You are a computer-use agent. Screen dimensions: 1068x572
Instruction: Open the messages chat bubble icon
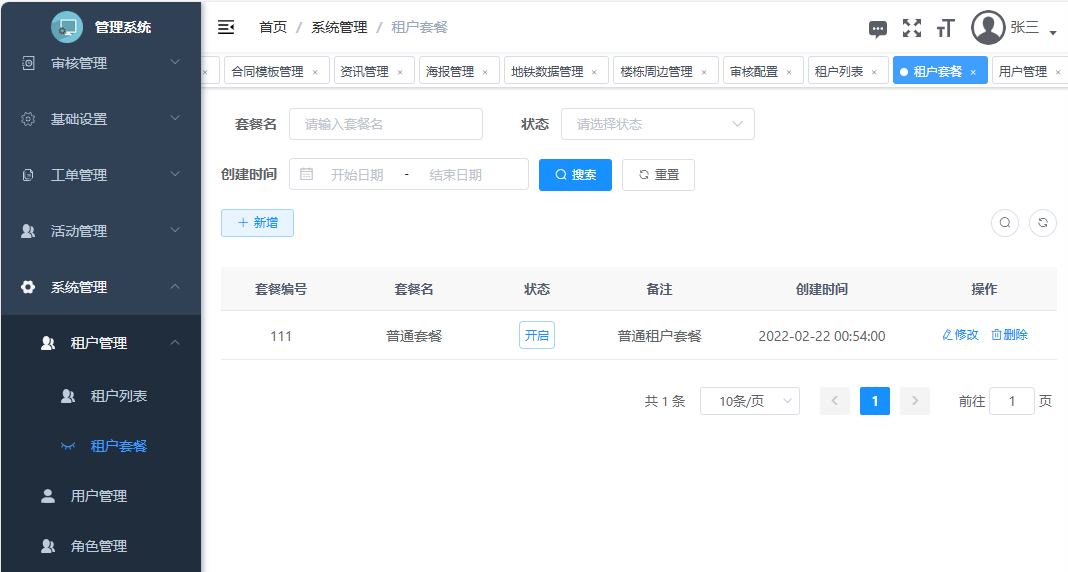point(878,29)
